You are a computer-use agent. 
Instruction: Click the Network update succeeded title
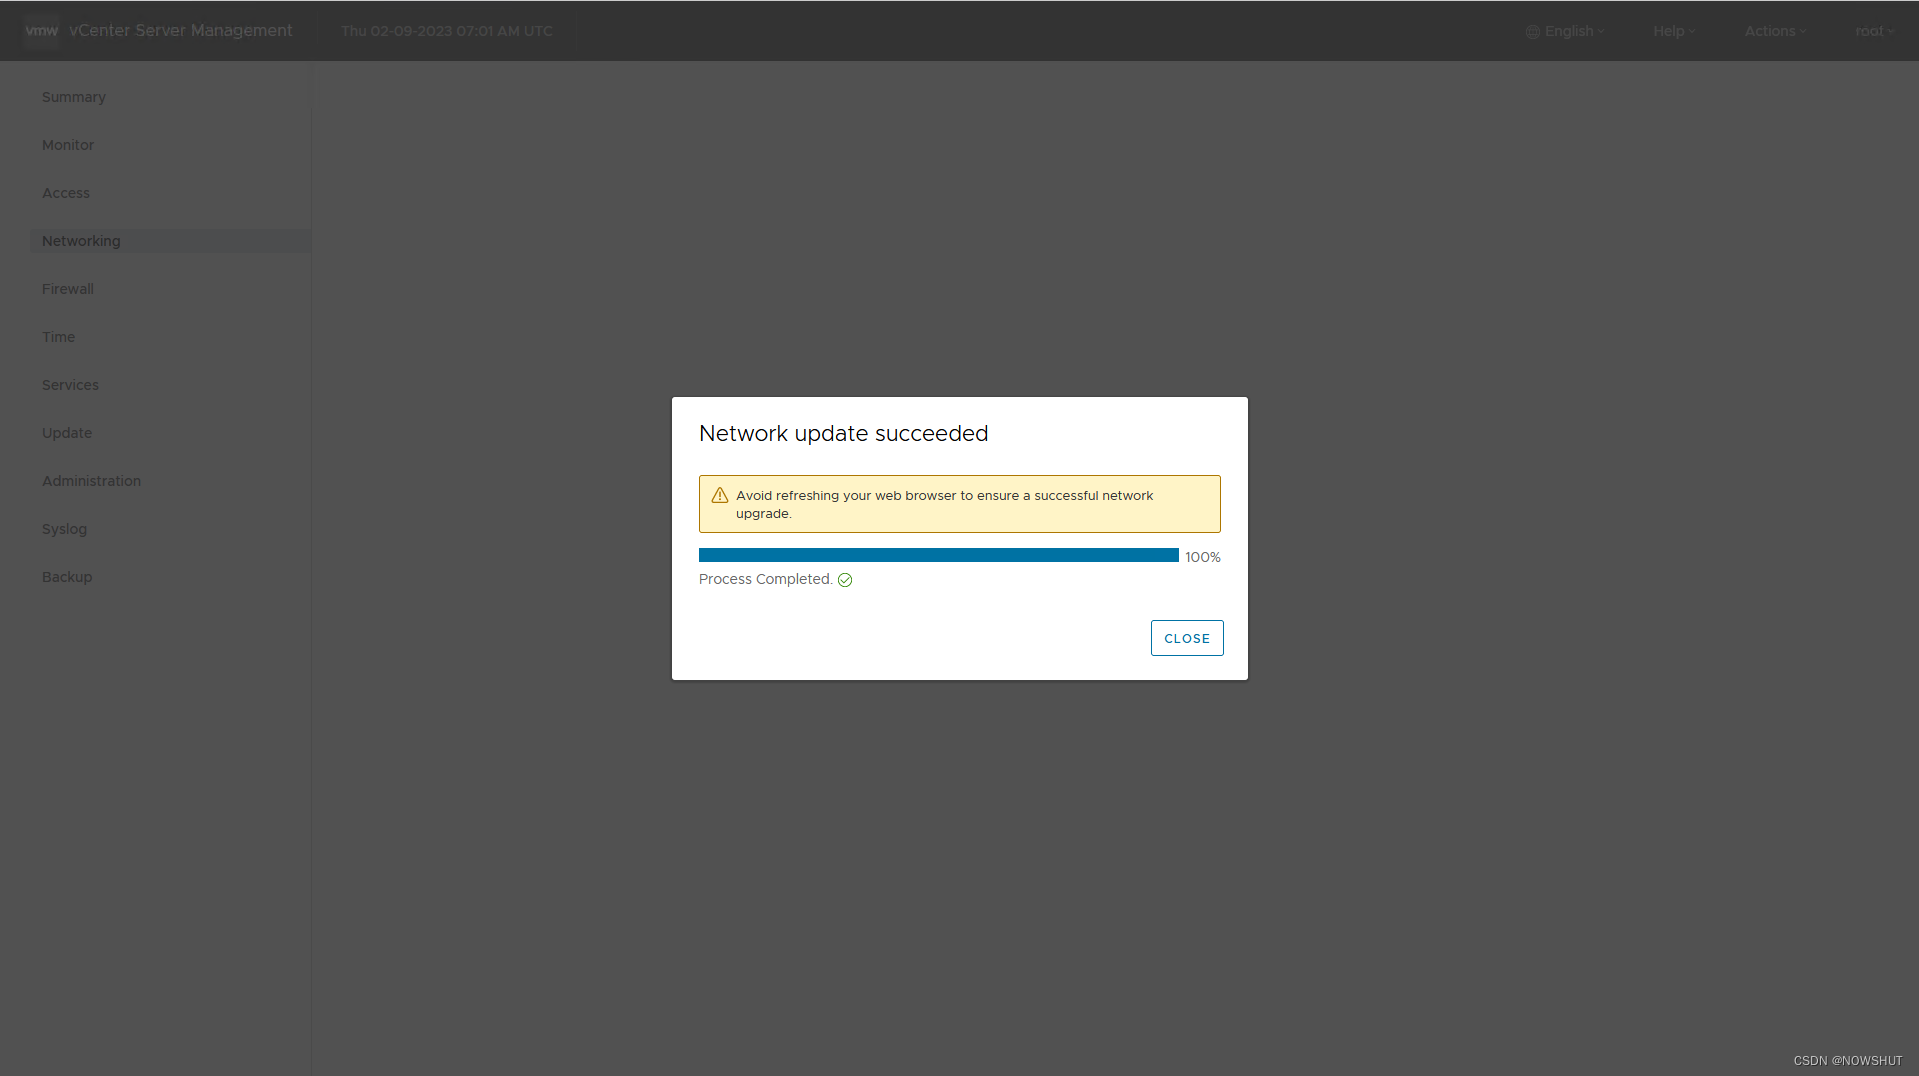(x=843, y=433)
